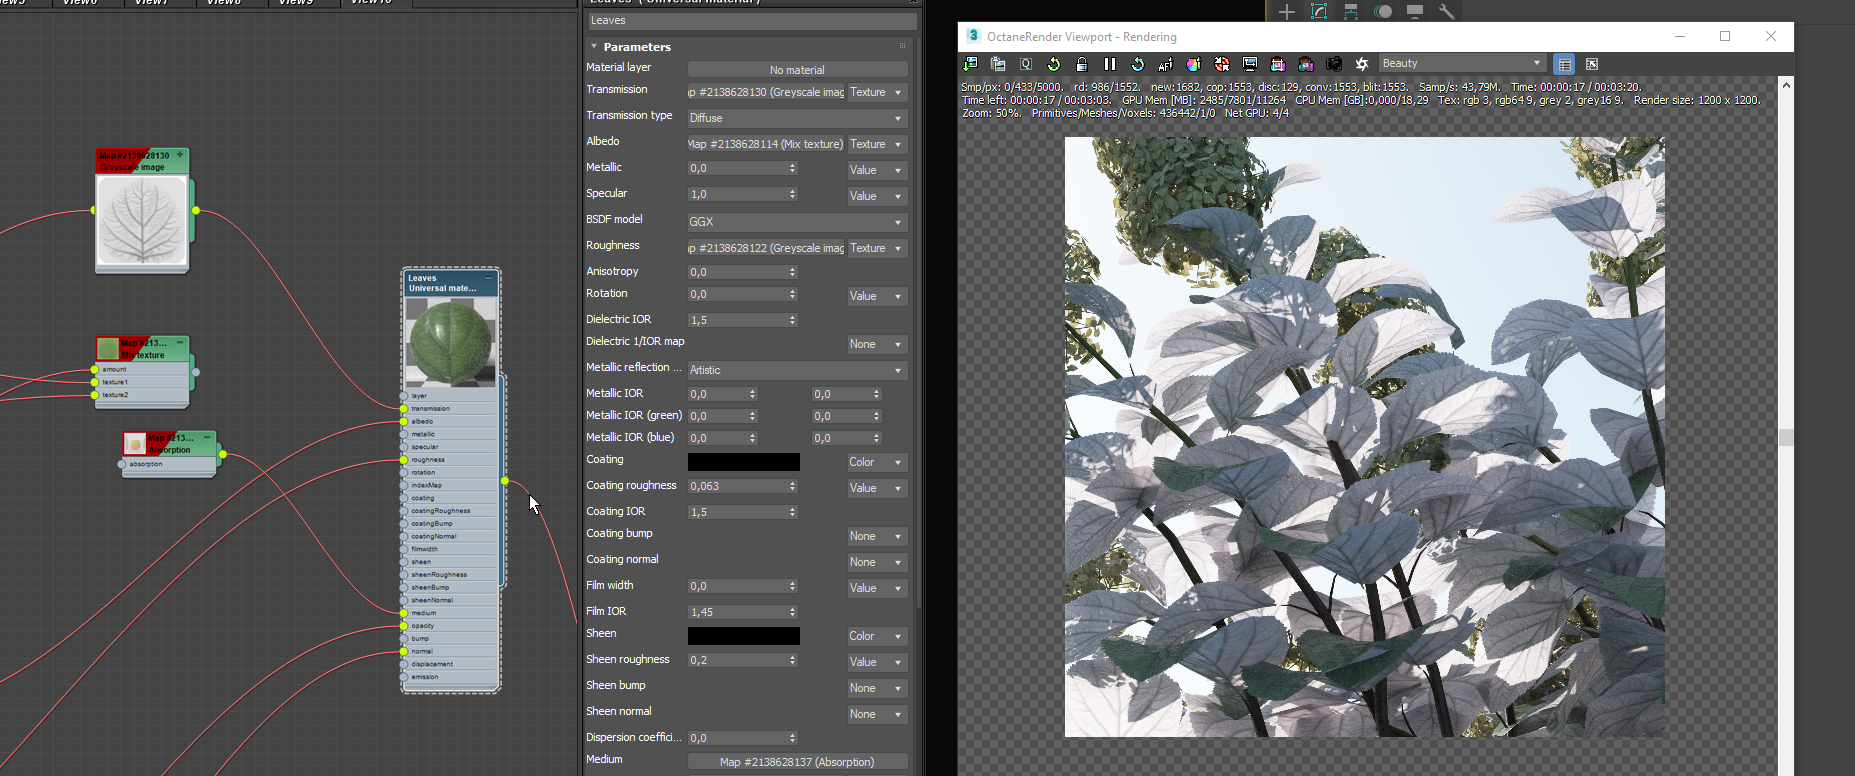Switch to the Display panel tab
This screenshot has height=776, width=1855.
1415,11
